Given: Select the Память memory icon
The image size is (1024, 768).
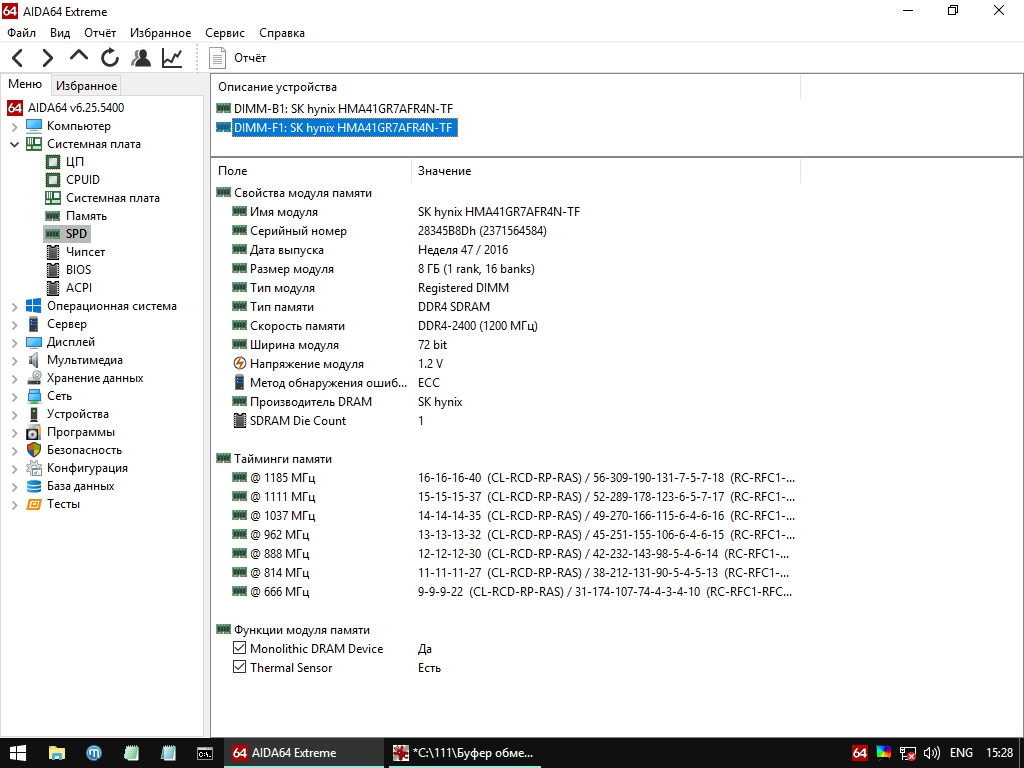Looking at the screenshot, I should (53, 216).
